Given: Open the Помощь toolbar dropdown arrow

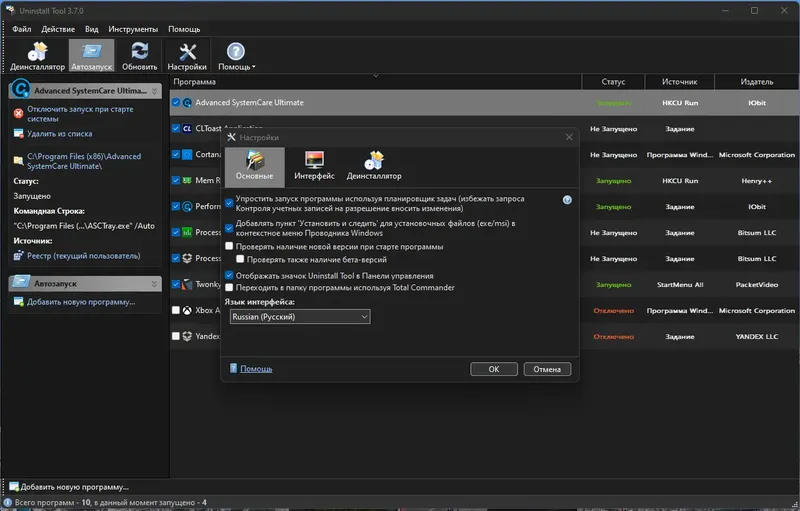Looking at the screenshot, I should pos(254,67).
